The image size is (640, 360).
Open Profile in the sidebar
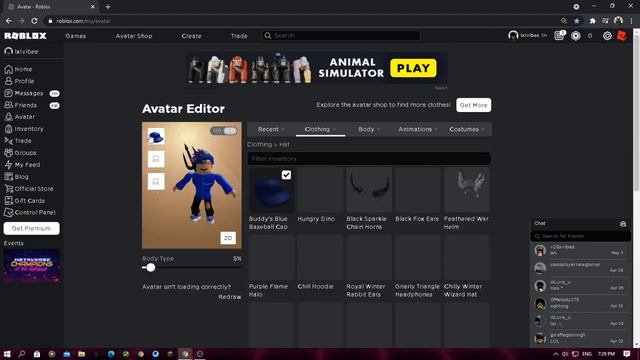19,81
